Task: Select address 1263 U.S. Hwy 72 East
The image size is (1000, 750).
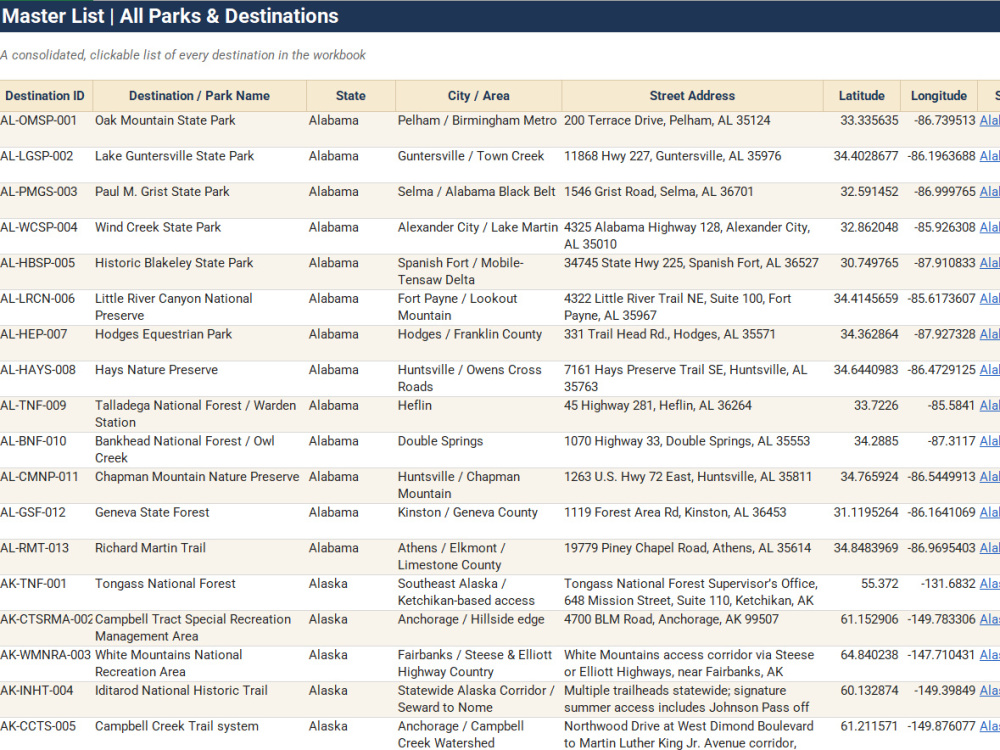Action: 693,487
